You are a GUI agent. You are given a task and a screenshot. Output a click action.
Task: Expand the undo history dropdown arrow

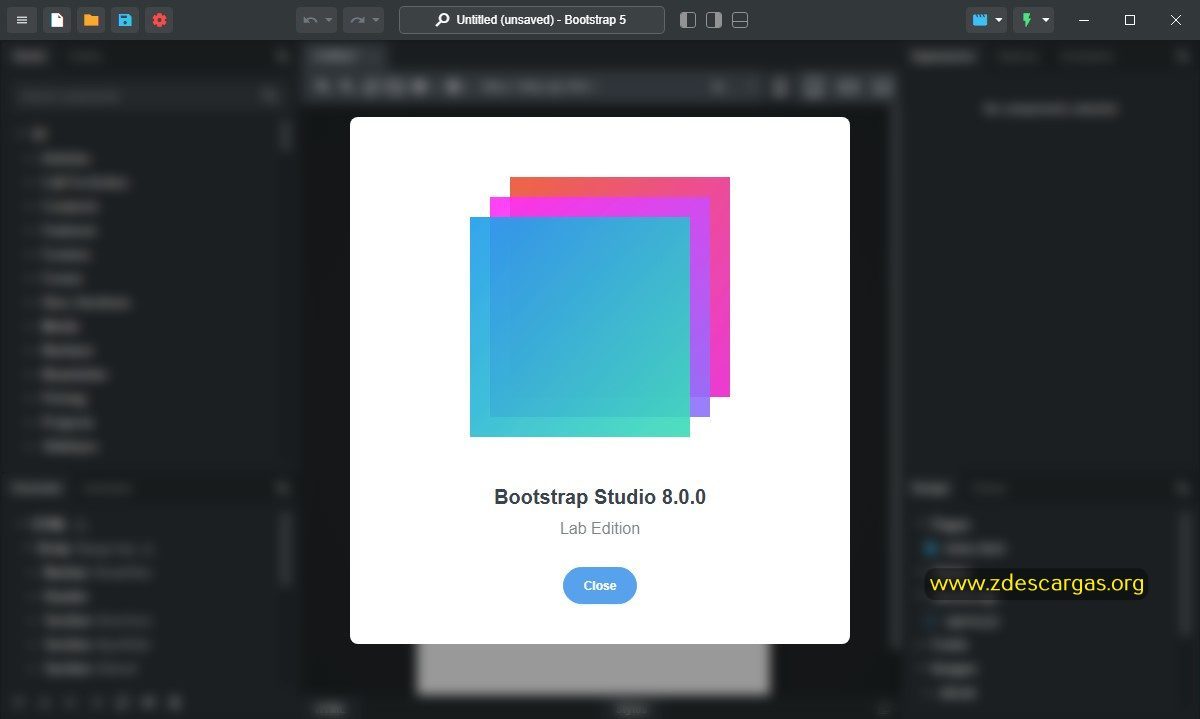click(x=329, y=20)
